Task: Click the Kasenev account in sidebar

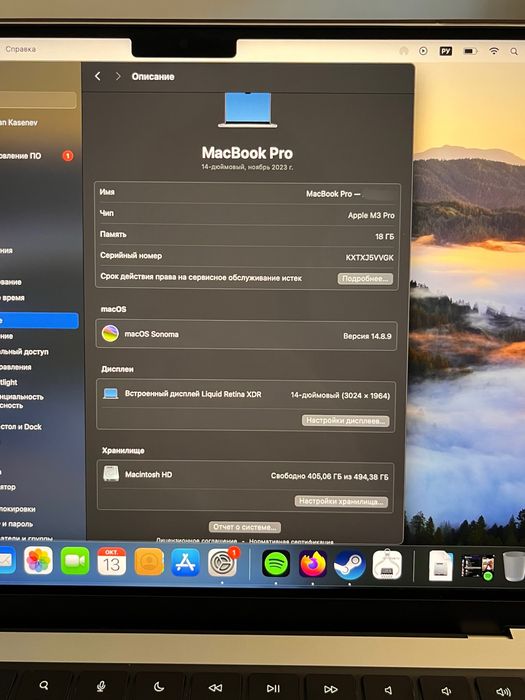Action: coord(19,122)
